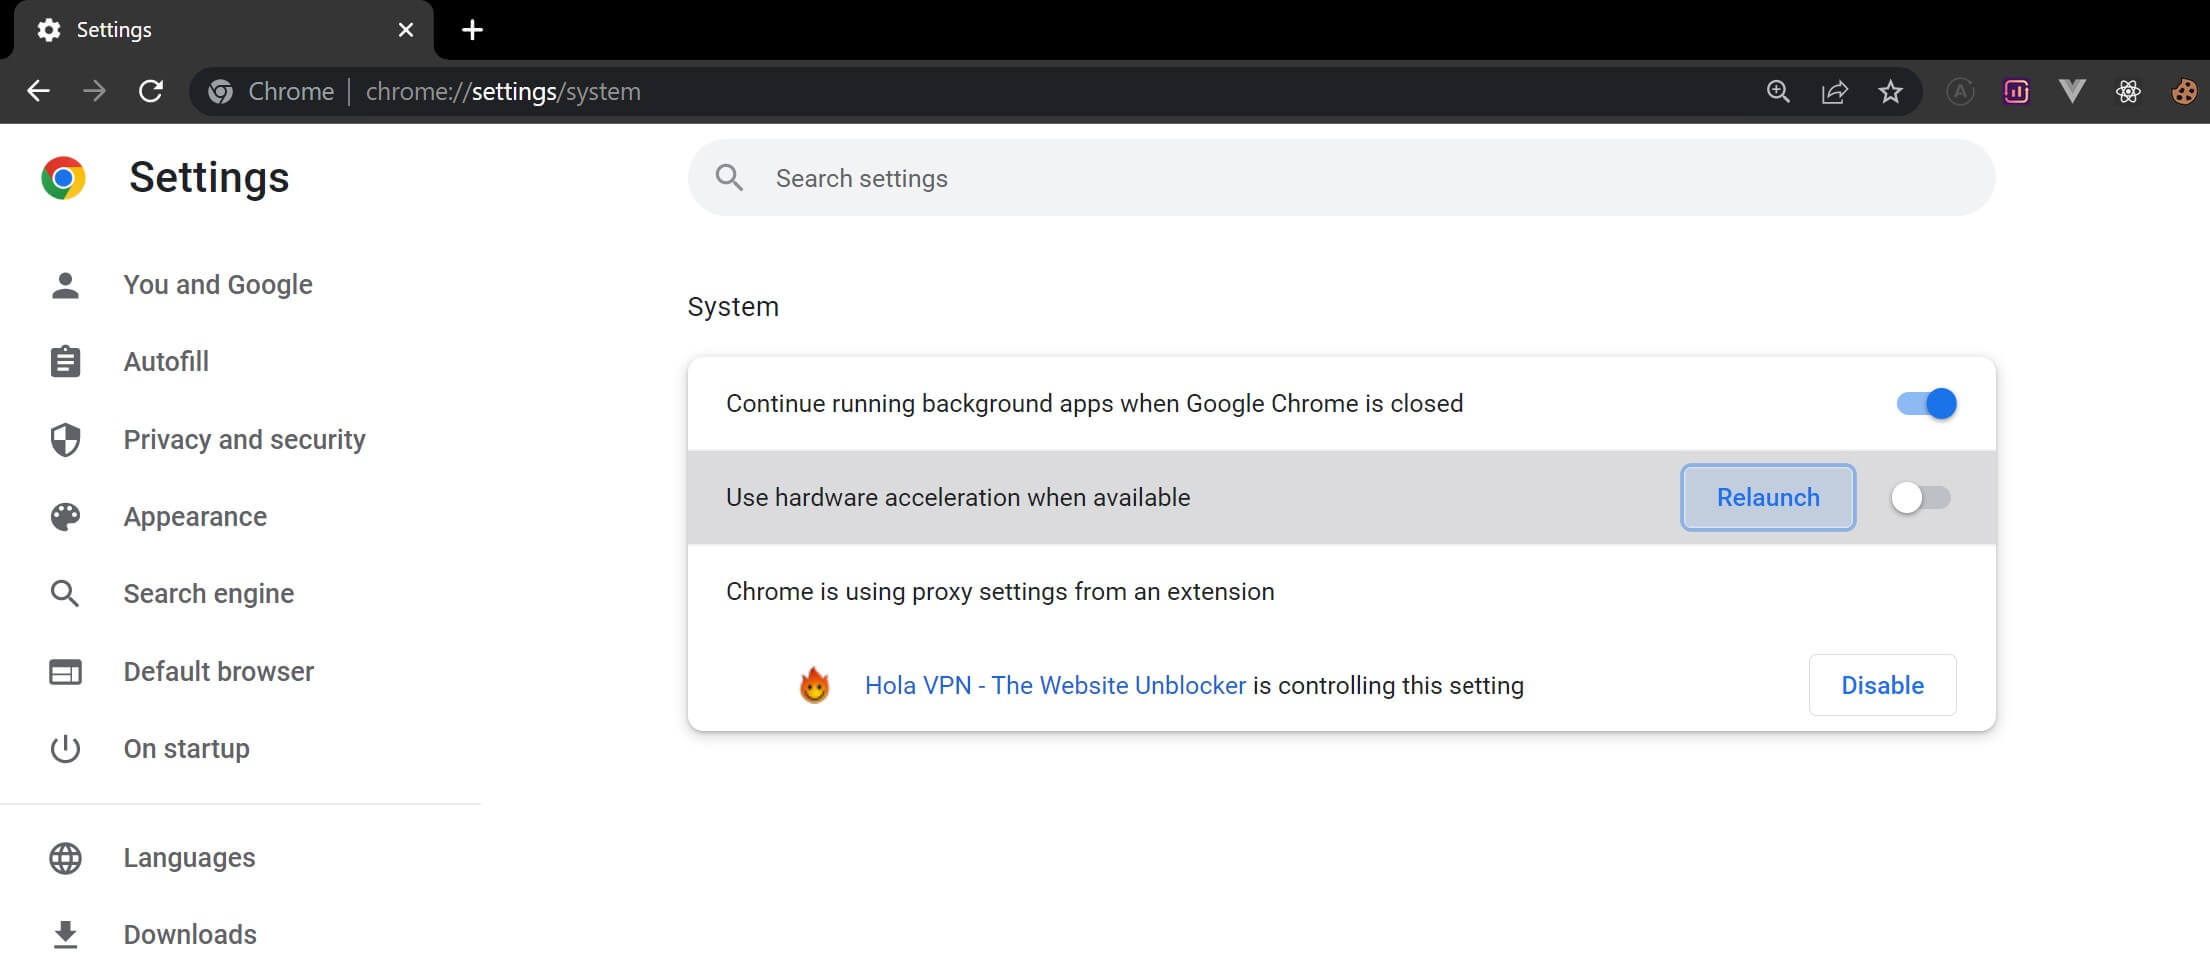Image resolution: width=2210 pixels, height=960 pixels.
Task: Open Appearance settings
Action: (x=195, y=516)
